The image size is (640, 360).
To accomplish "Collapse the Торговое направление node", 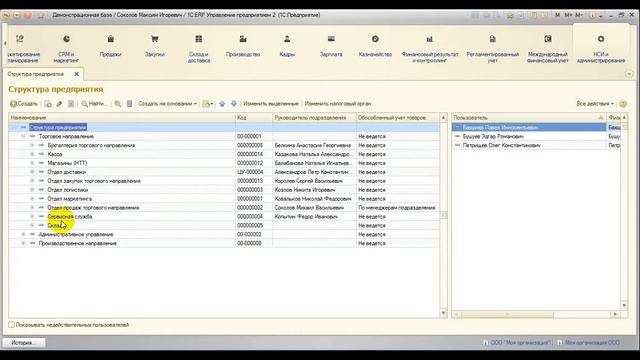I will point(23,136).
